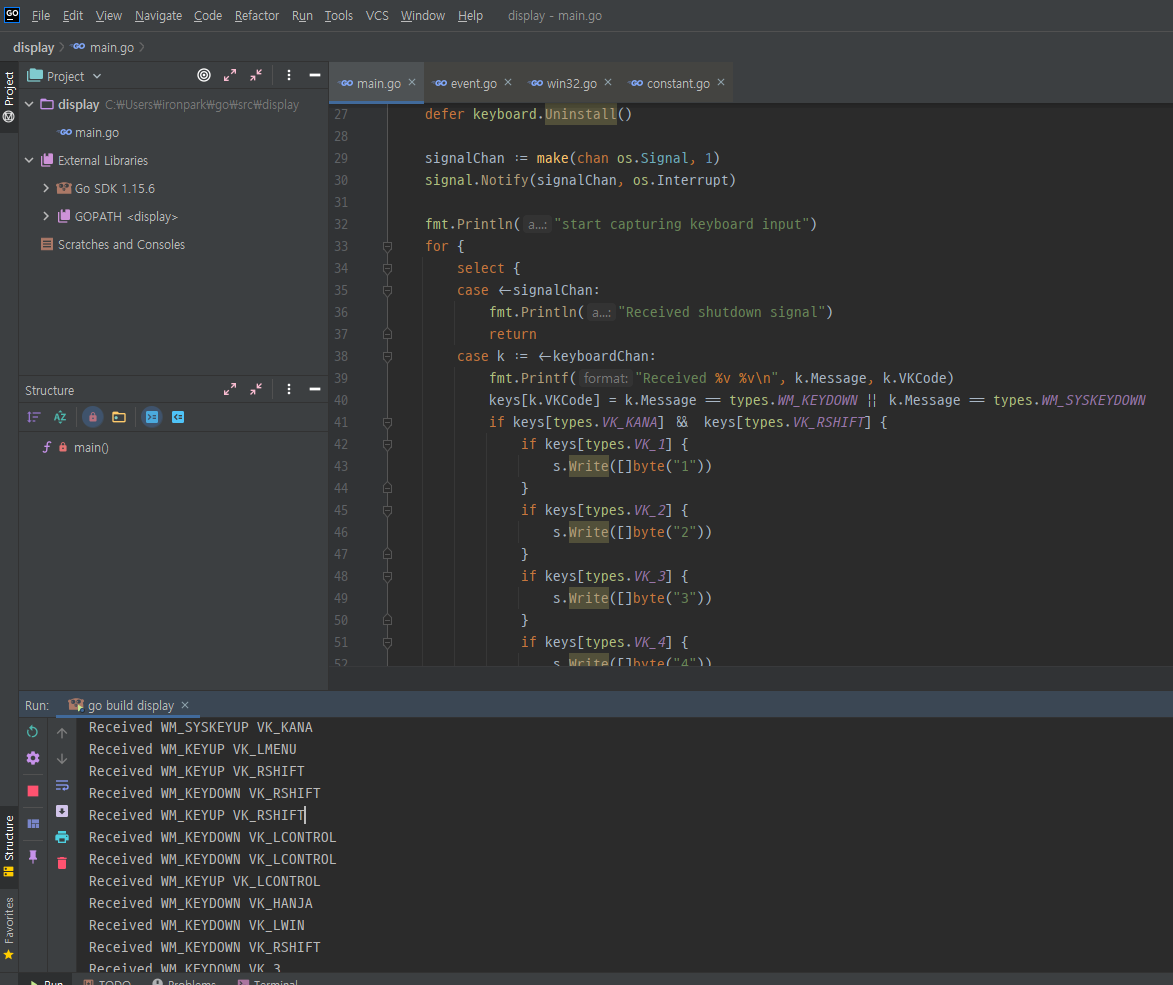The height and width of the screenshot is (985, 1173).
Task: Open the Refactor menu
Action: pos(257,16)
